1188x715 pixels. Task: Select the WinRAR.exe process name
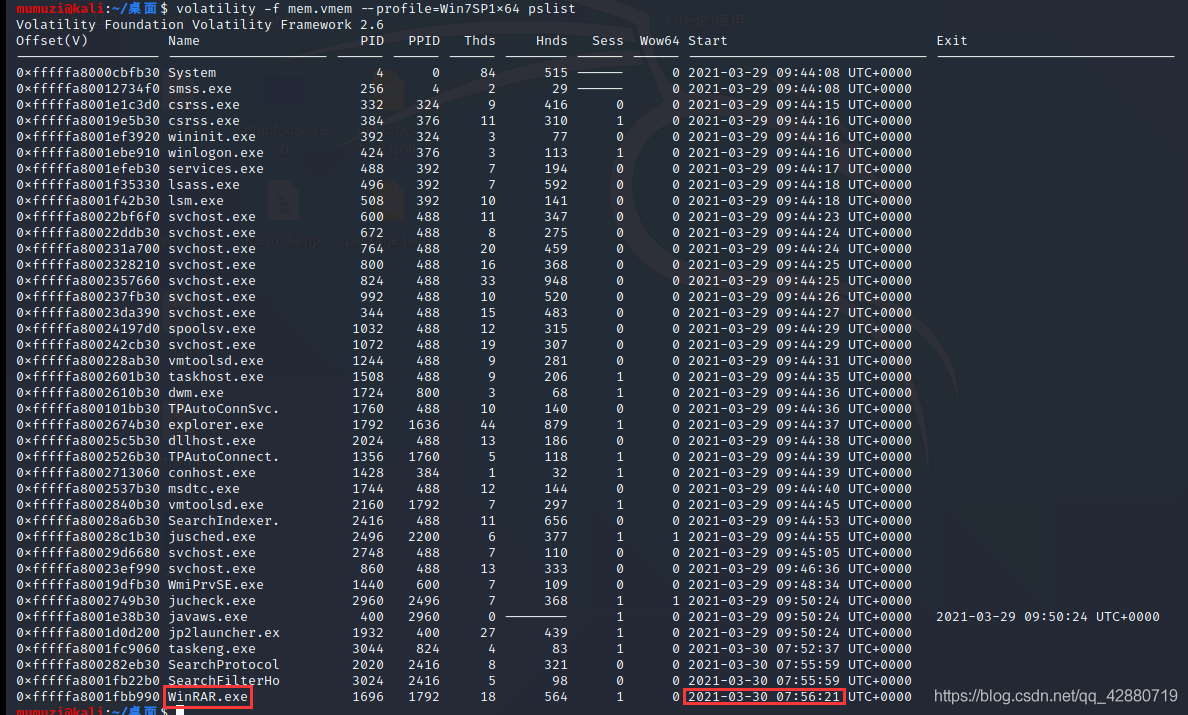pyautogui.click(x=208, y=696)
